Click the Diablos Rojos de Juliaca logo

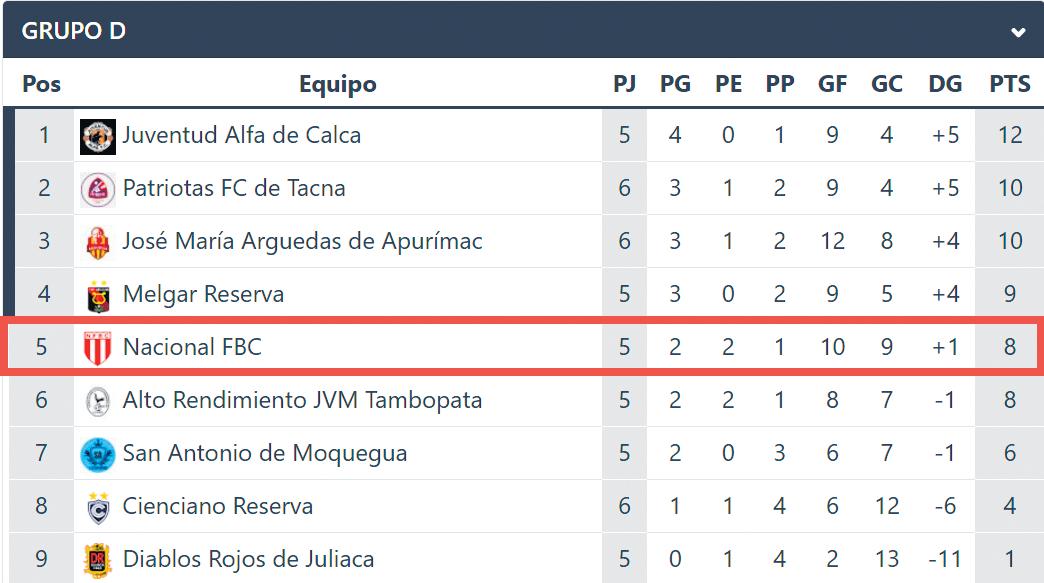coord(97,561)
